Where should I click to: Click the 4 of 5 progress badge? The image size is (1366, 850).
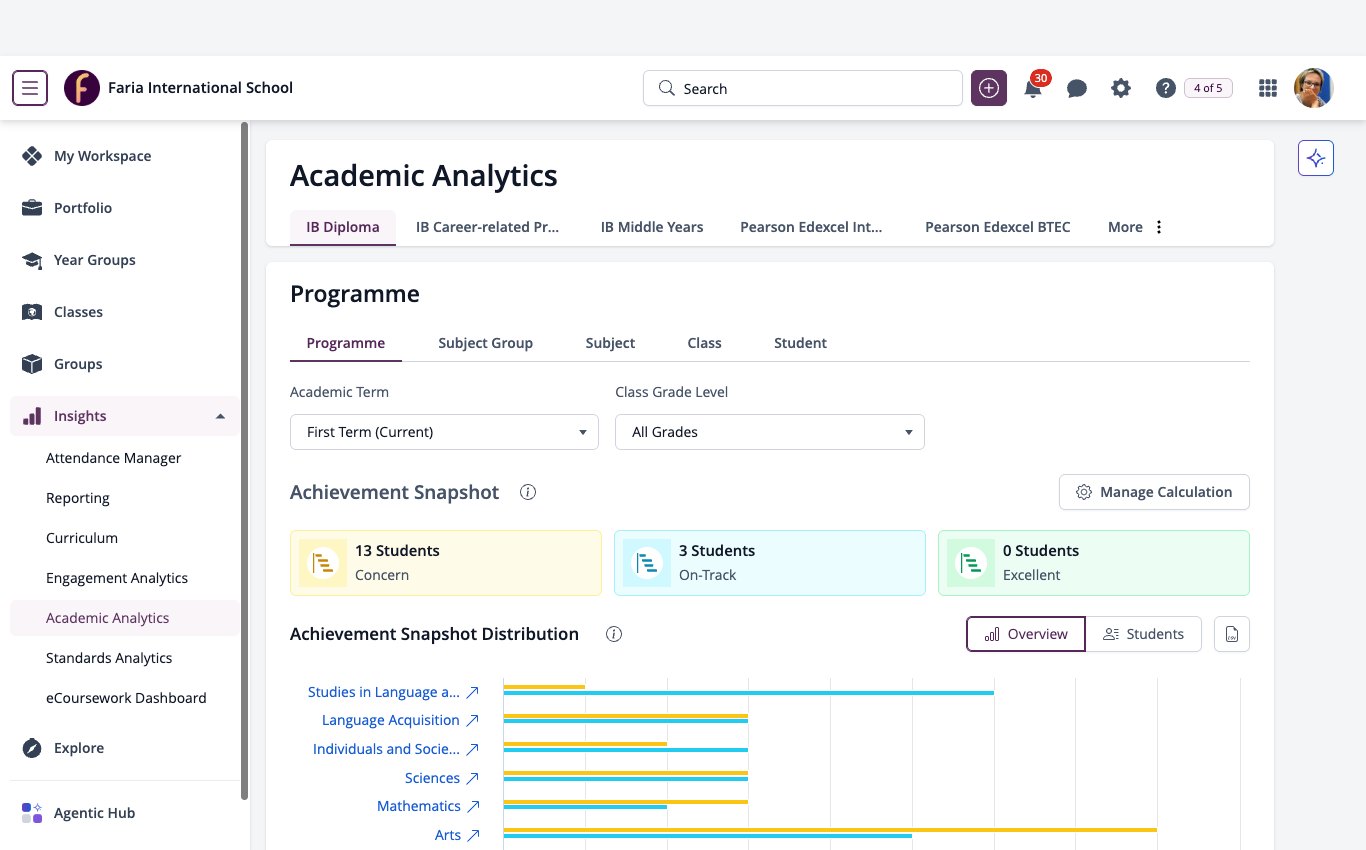click(1208, 88)
